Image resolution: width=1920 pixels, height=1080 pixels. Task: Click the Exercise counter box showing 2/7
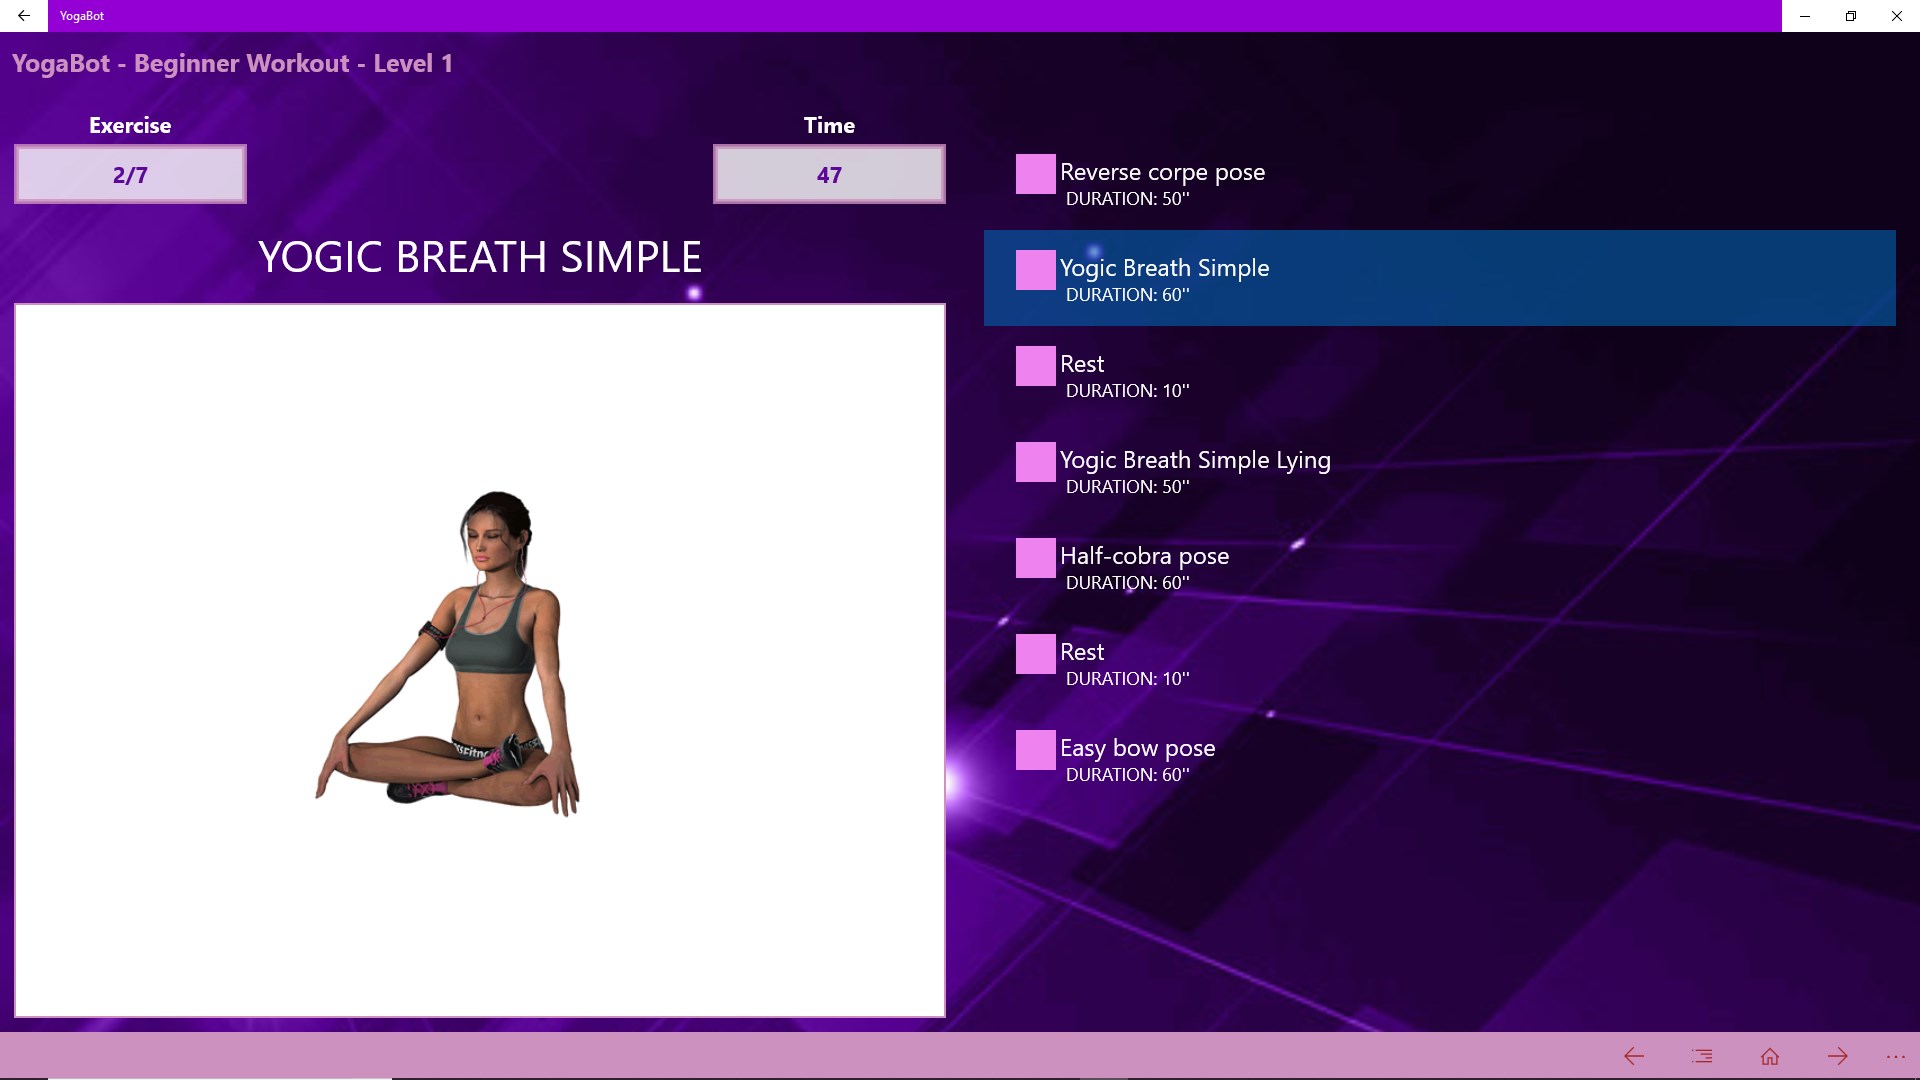point(130,175)
